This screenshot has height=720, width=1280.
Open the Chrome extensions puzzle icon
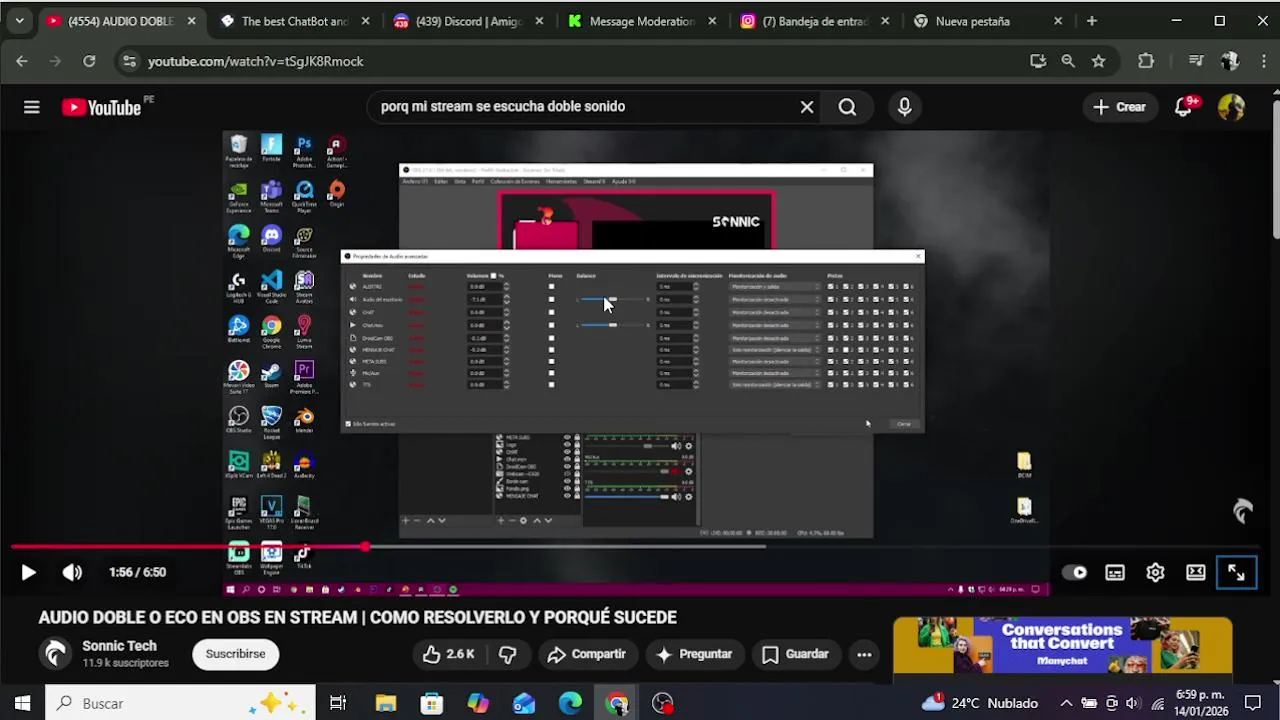1146,61
